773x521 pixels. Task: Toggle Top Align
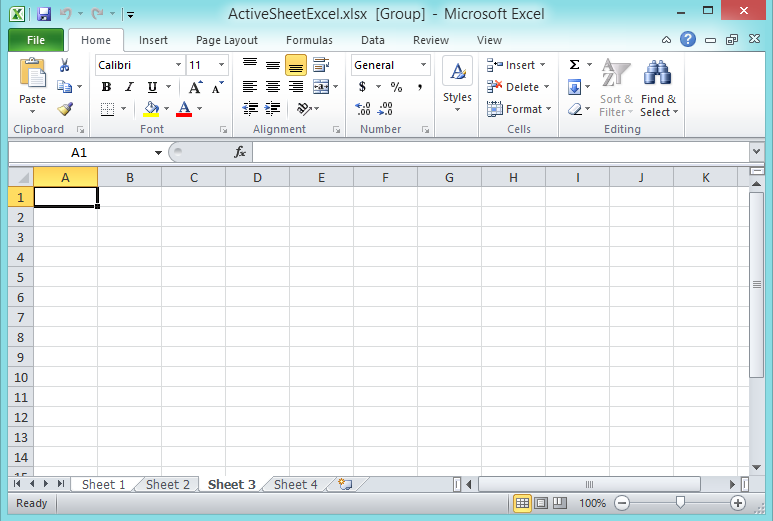point(250,65)
